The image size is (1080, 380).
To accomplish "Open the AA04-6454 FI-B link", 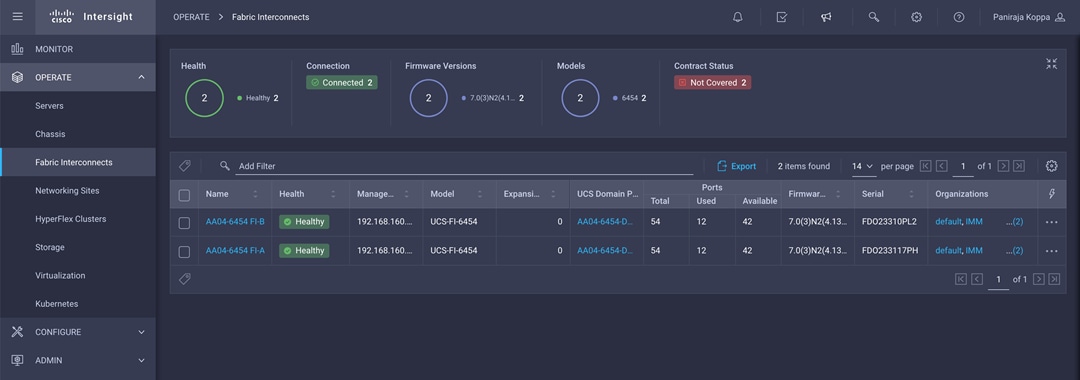I will point(235,222).
